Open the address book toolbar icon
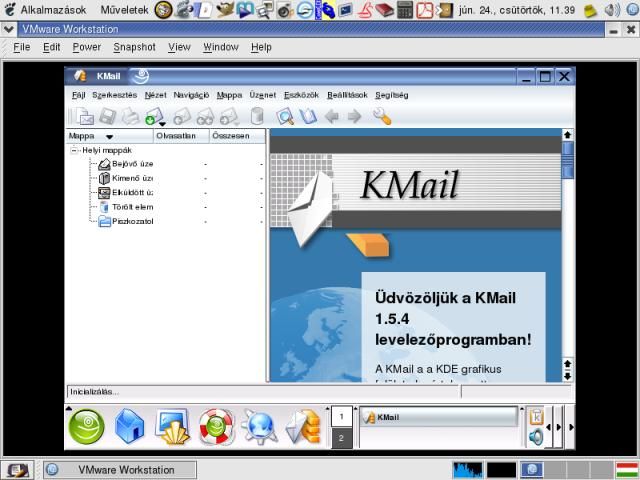Viewport: 640px width, 480px height. click(x=308, y=116)
